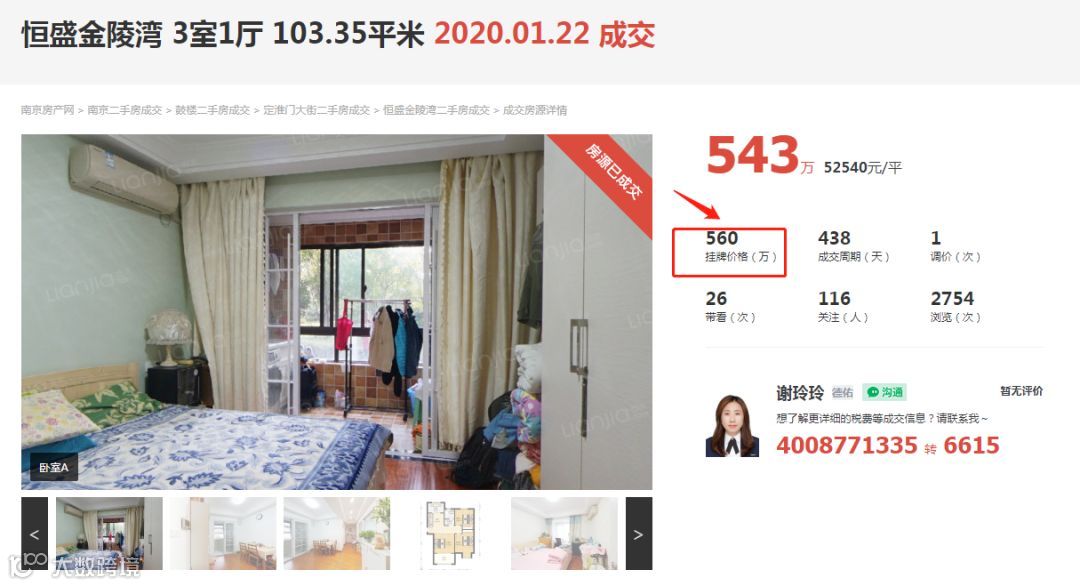The width and height of the screenshot is (1080, 586).
Task: Click the previous thumbnails left arrow
Action: [x=34, y=534]
